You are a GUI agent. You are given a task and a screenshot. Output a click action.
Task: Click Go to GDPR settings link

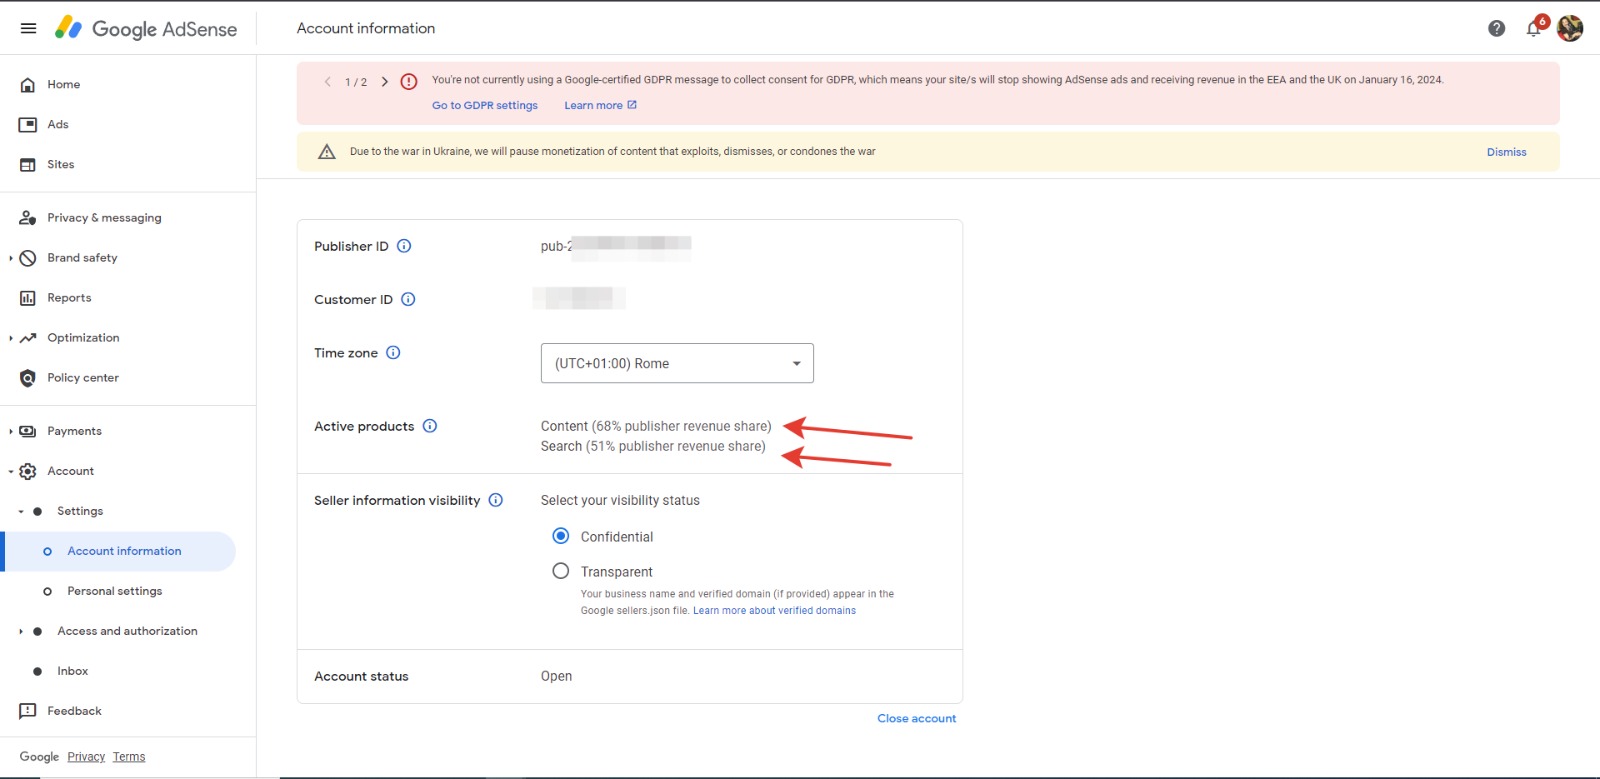pos(485,105)
